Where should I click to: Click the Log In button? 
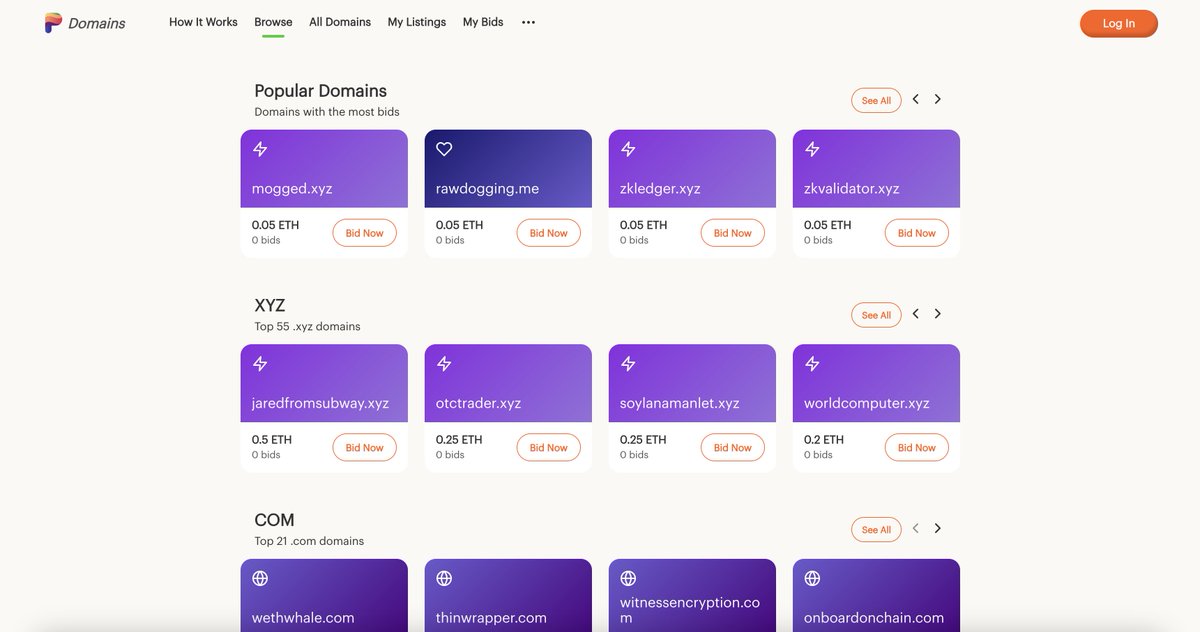pyautogui.click(x=1118, y=23)
